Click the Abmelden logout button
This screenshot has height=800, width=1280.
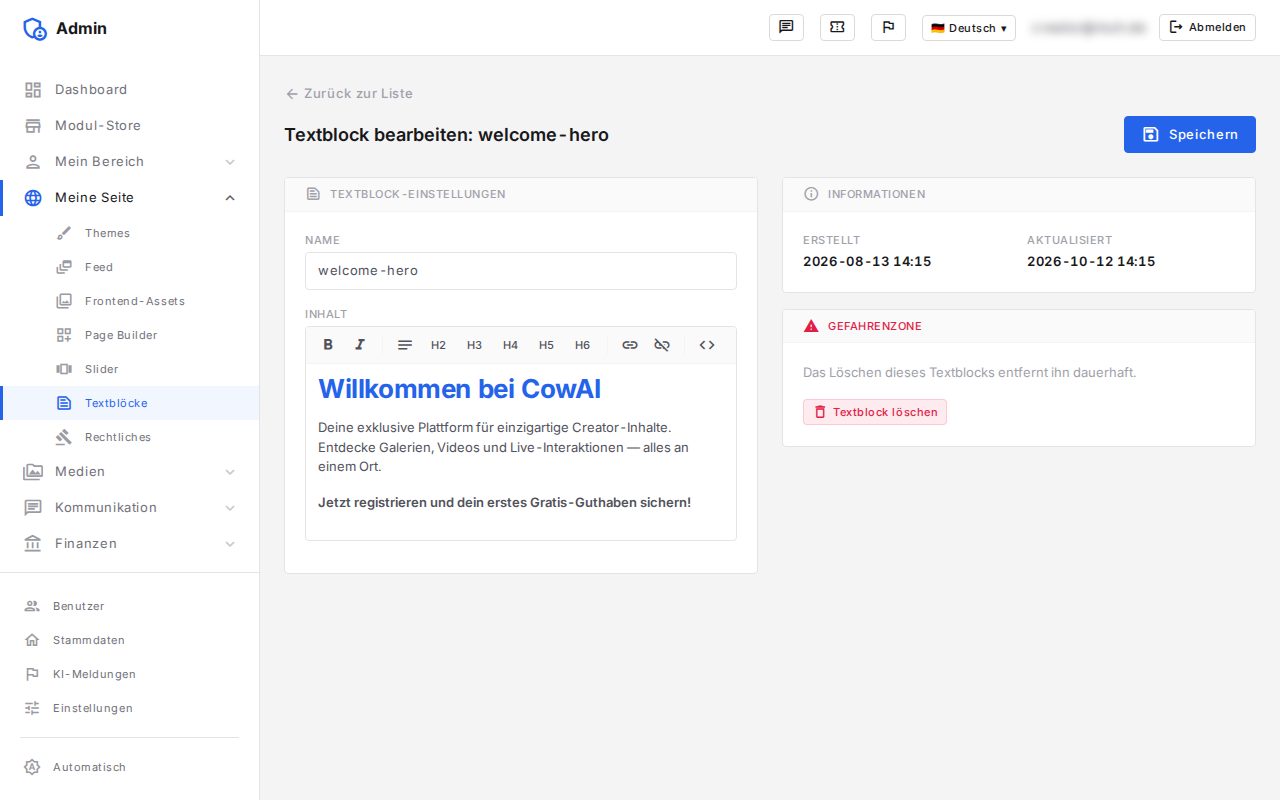[x=1207, y=27]
